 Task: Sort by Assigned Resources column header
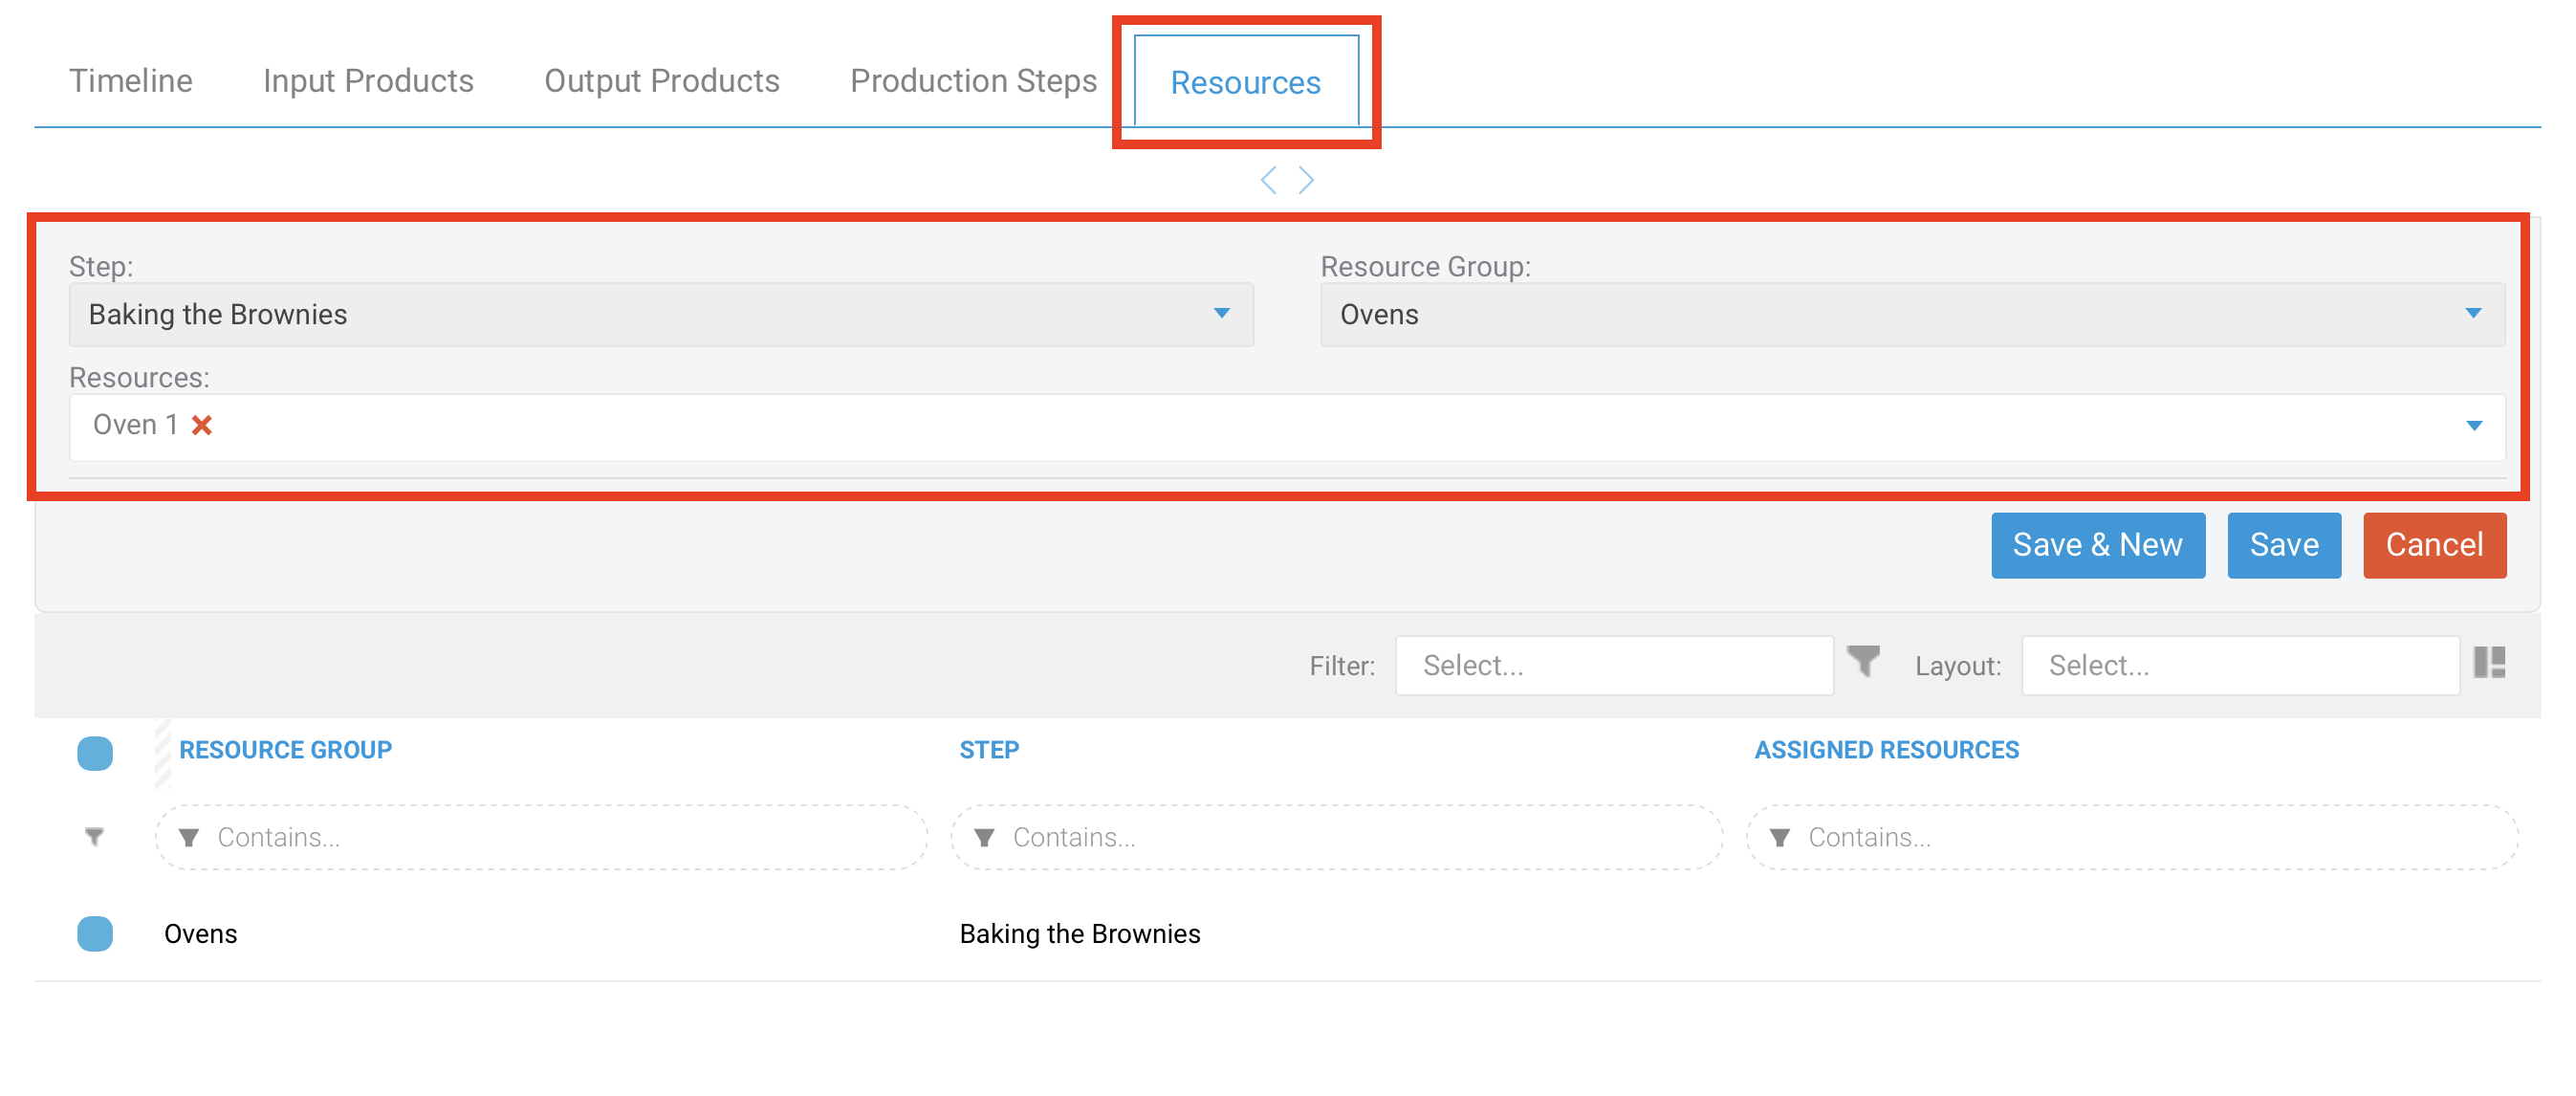[x=1886, y=750]
